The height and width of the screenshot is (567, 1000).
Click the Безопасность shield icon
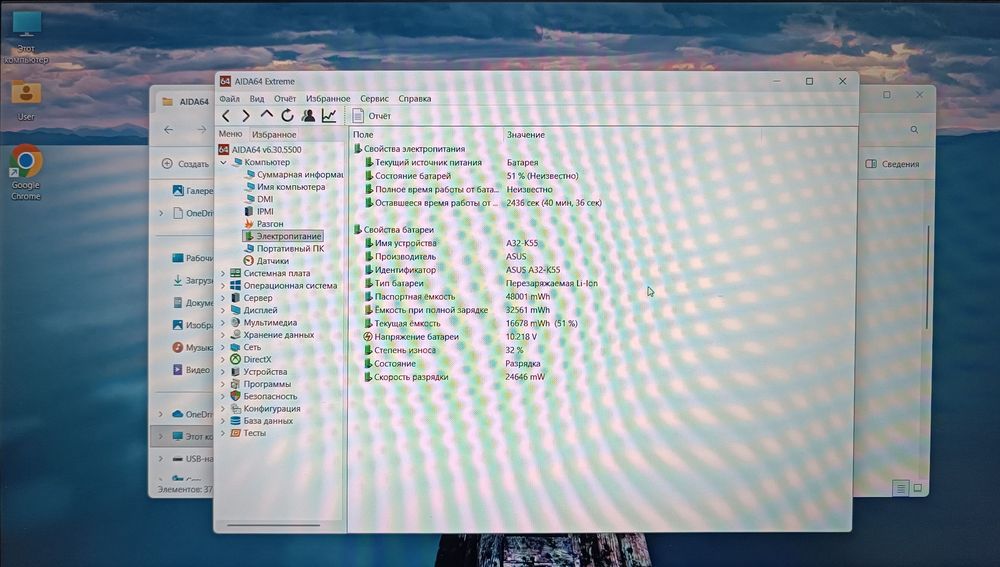(x=235, y=396)
